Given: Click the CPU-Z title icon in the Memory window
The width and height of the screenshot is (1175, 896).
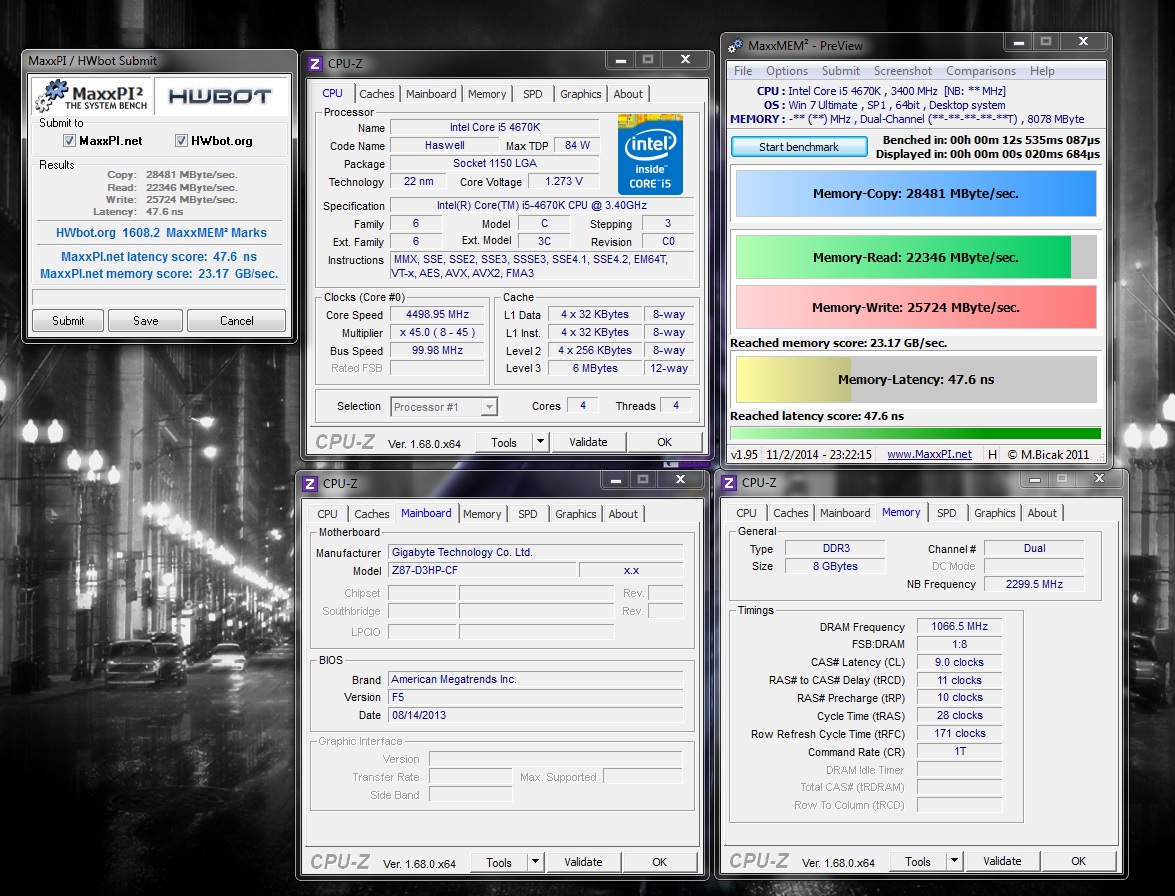Looking at the screenshot, I should tap(728, 483).
